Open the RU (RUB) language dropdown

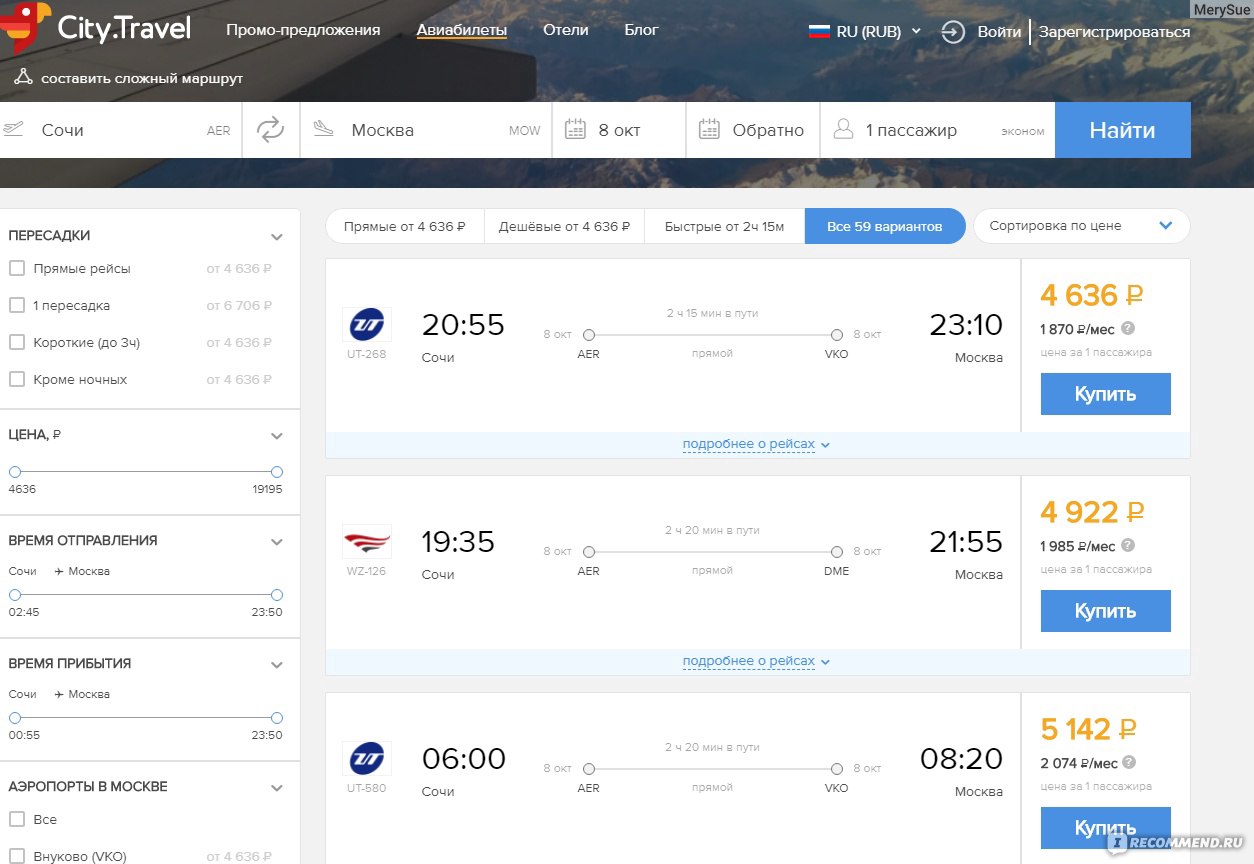click(865, 31)
